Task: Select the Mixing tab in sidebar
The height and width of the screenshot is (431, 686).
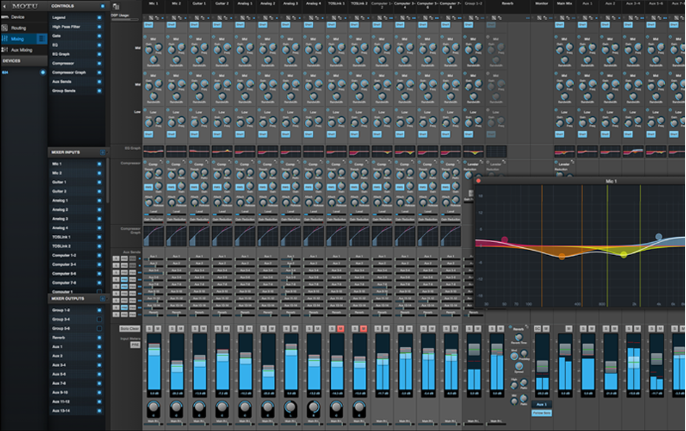Action: click(x=19, y=39)
